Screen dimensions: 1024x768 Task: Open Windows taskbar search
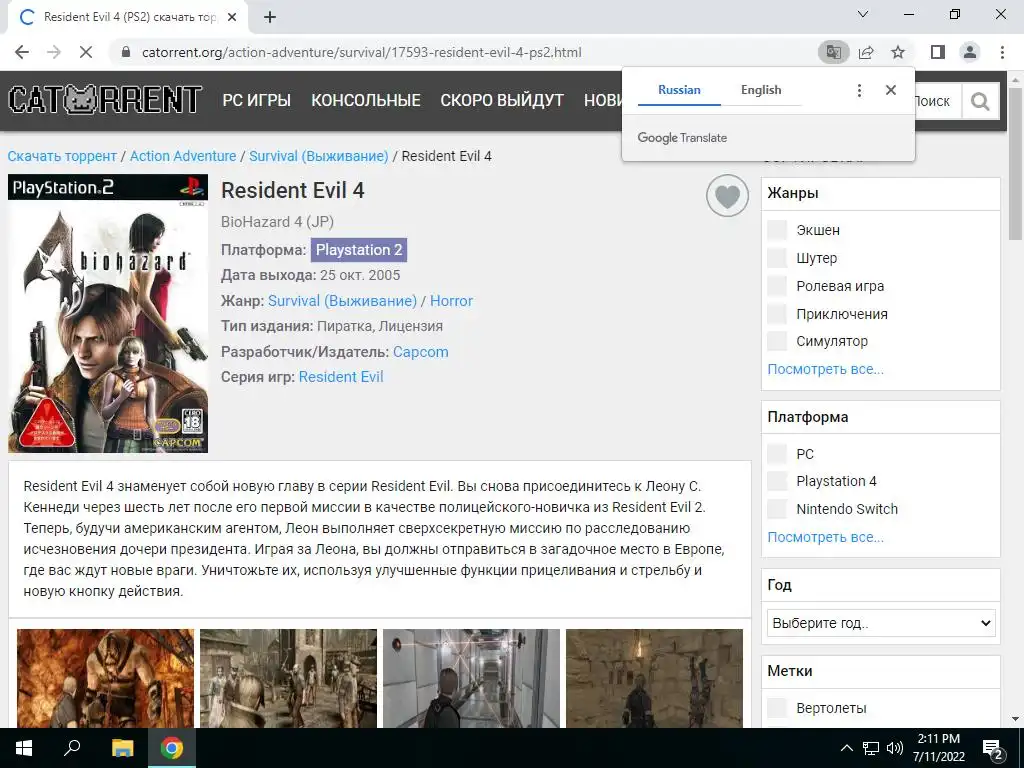[72, 748]
